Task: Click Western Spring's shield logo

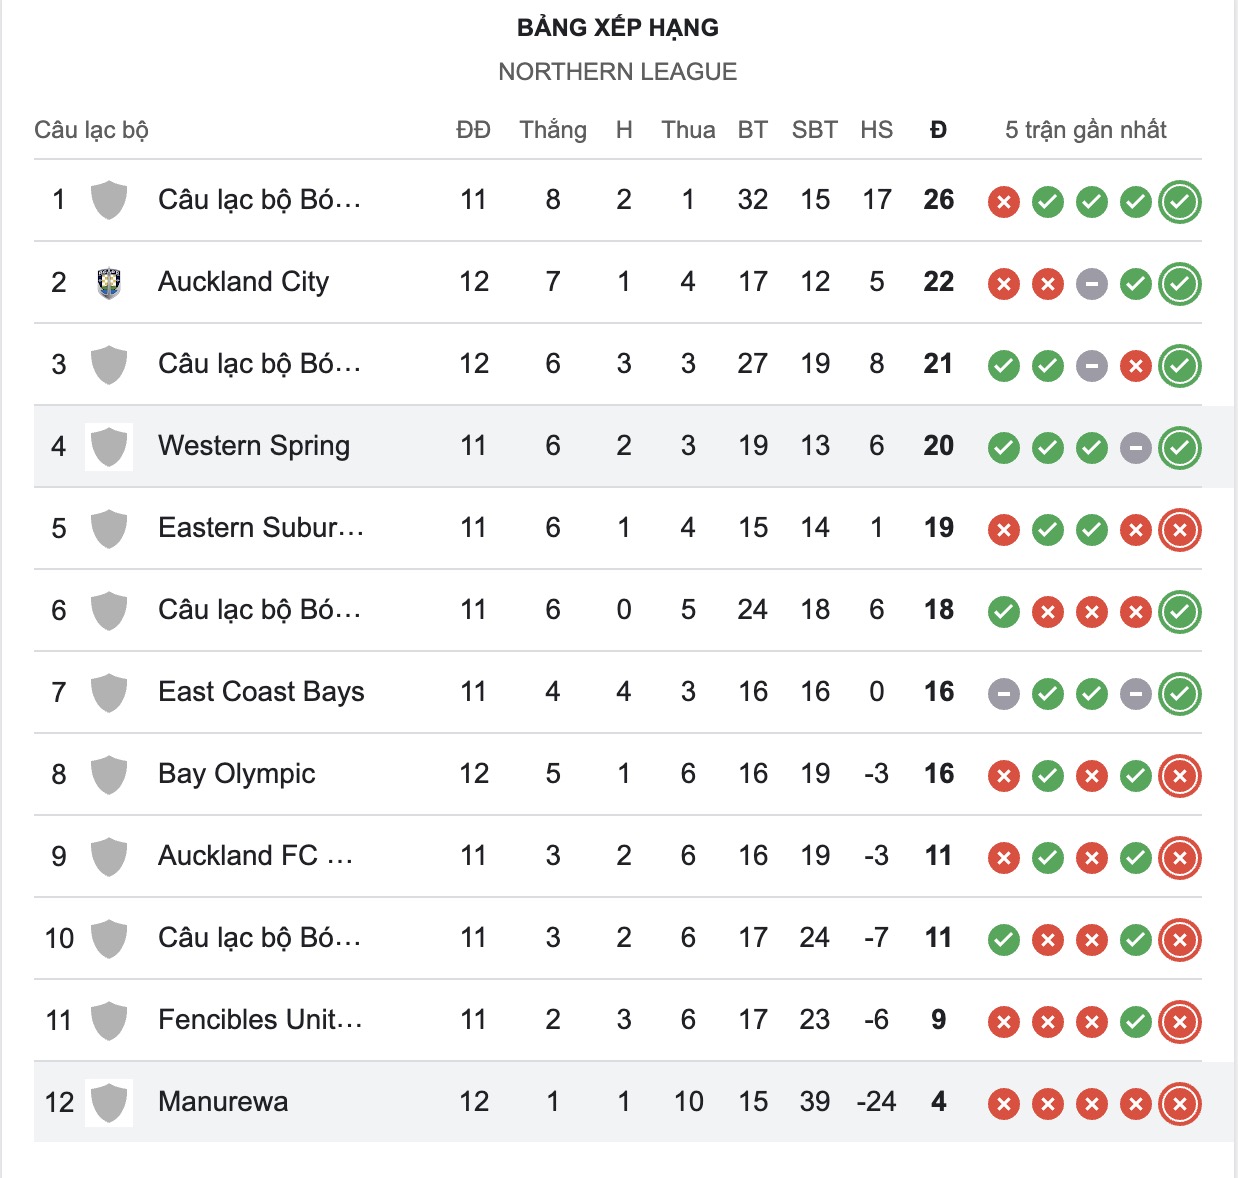Action: tap(109, 447)
